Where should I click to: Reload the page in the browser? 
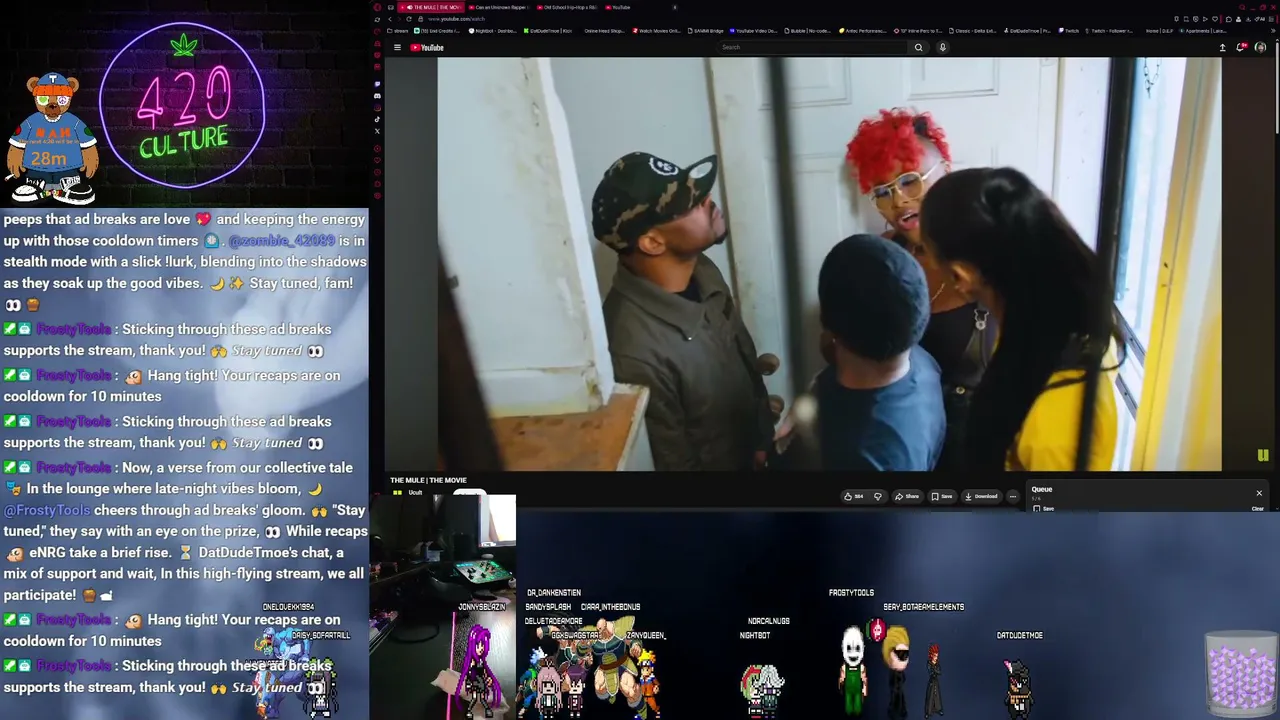pos(408,19)
